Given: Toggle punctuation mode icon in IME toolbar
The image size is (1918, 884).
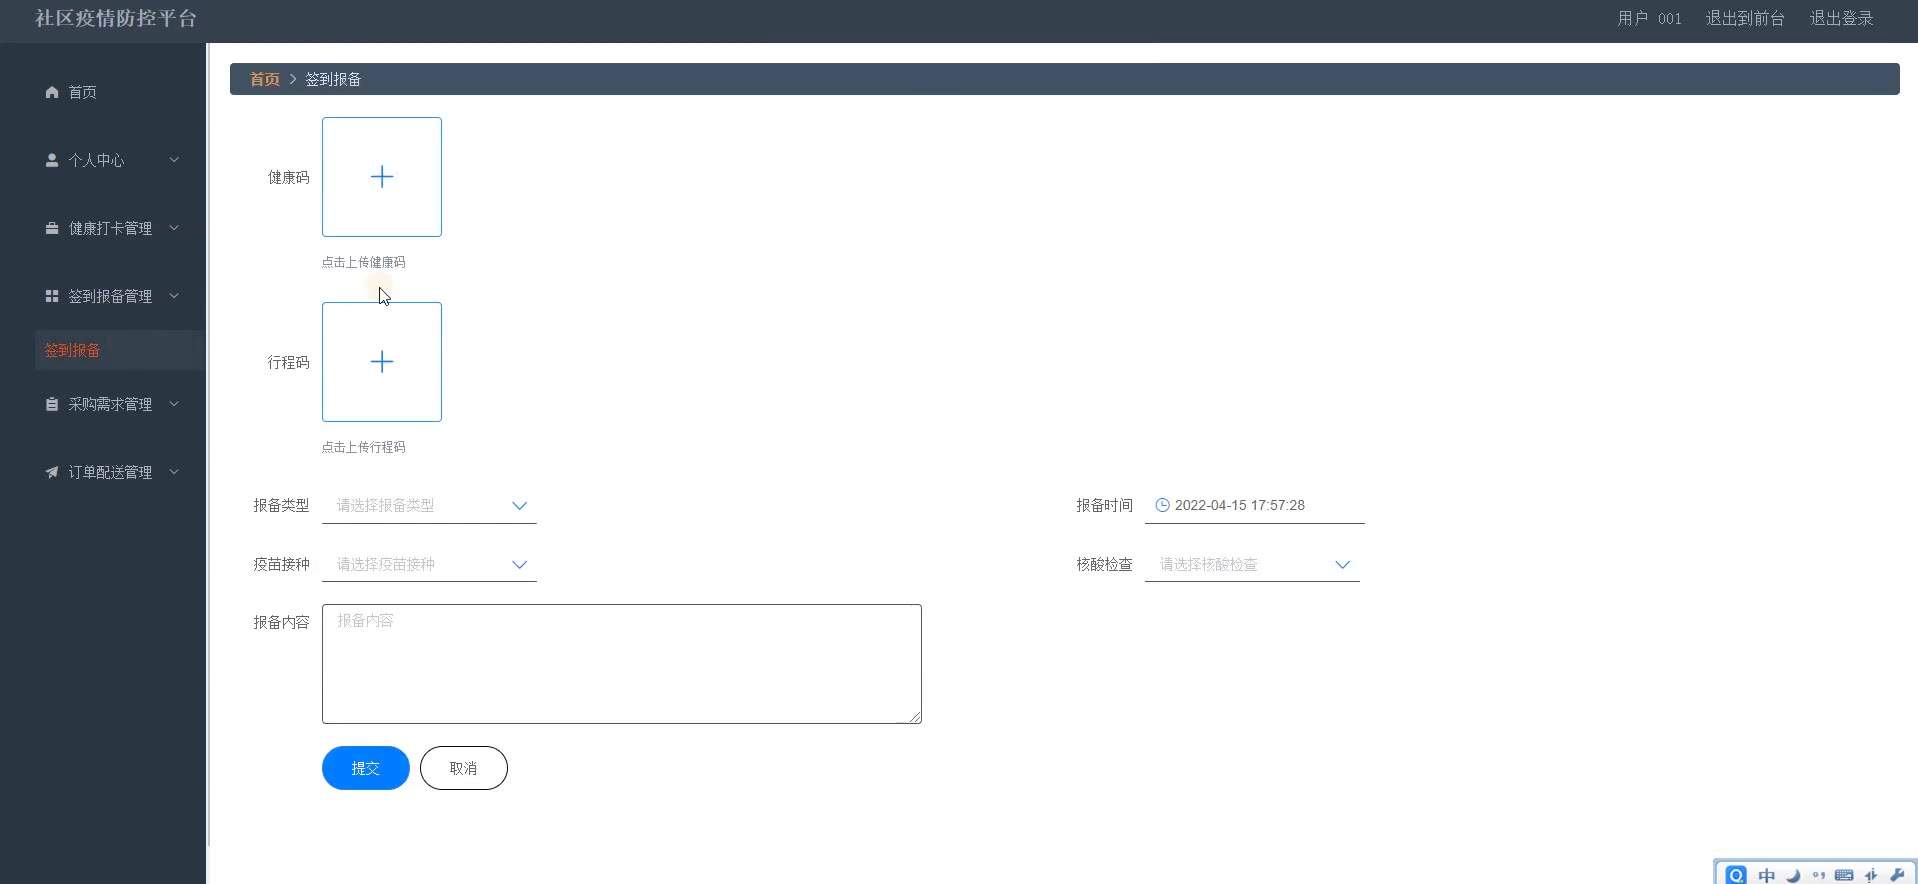Looking at the screenshot, I should click(1819, 875).
